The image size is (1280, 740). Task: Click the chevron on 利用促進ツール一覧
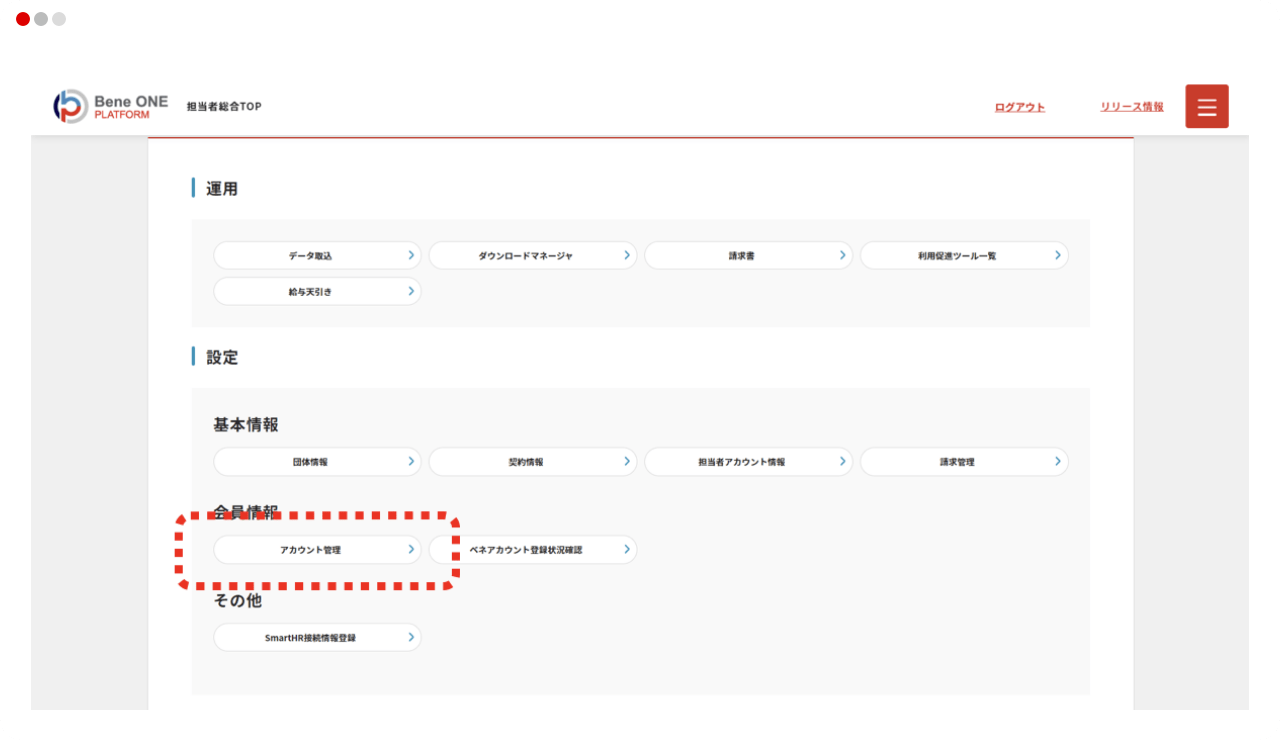click(1058, 256)
